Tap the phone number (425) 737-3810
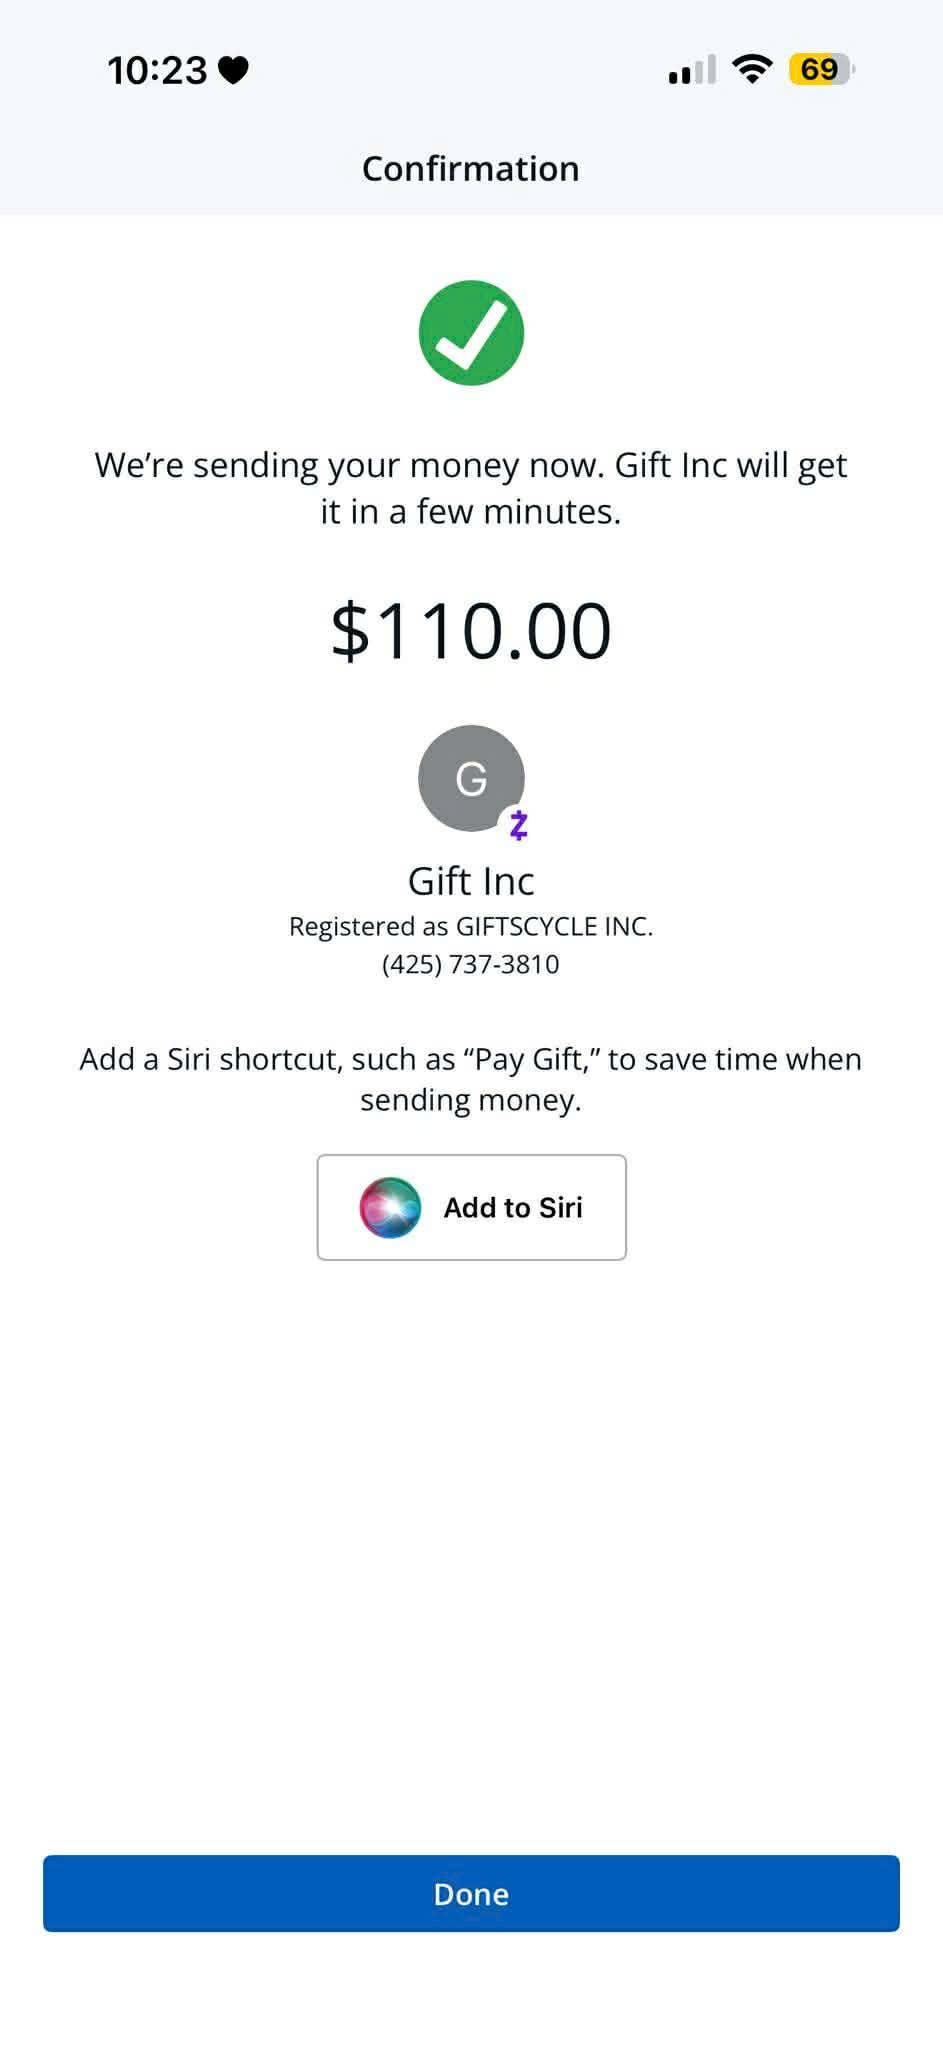943x2048 pixels. pos(471,964)
